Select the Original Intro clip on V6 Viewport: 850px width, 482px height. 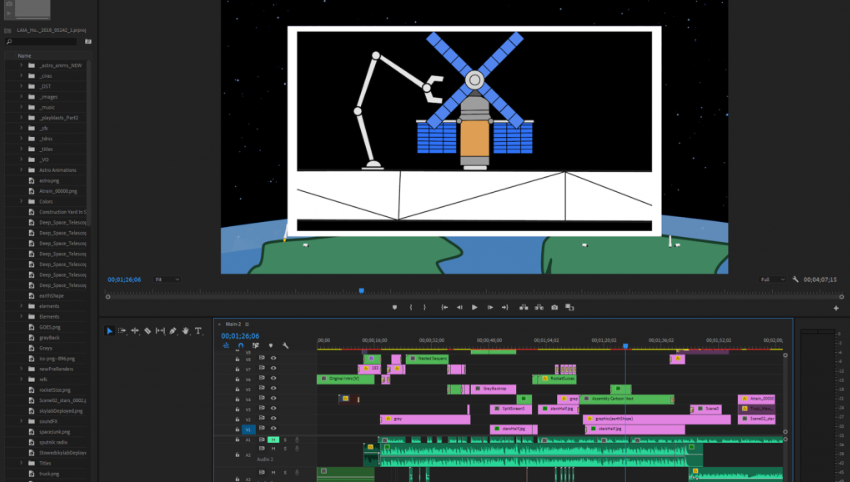345,378
